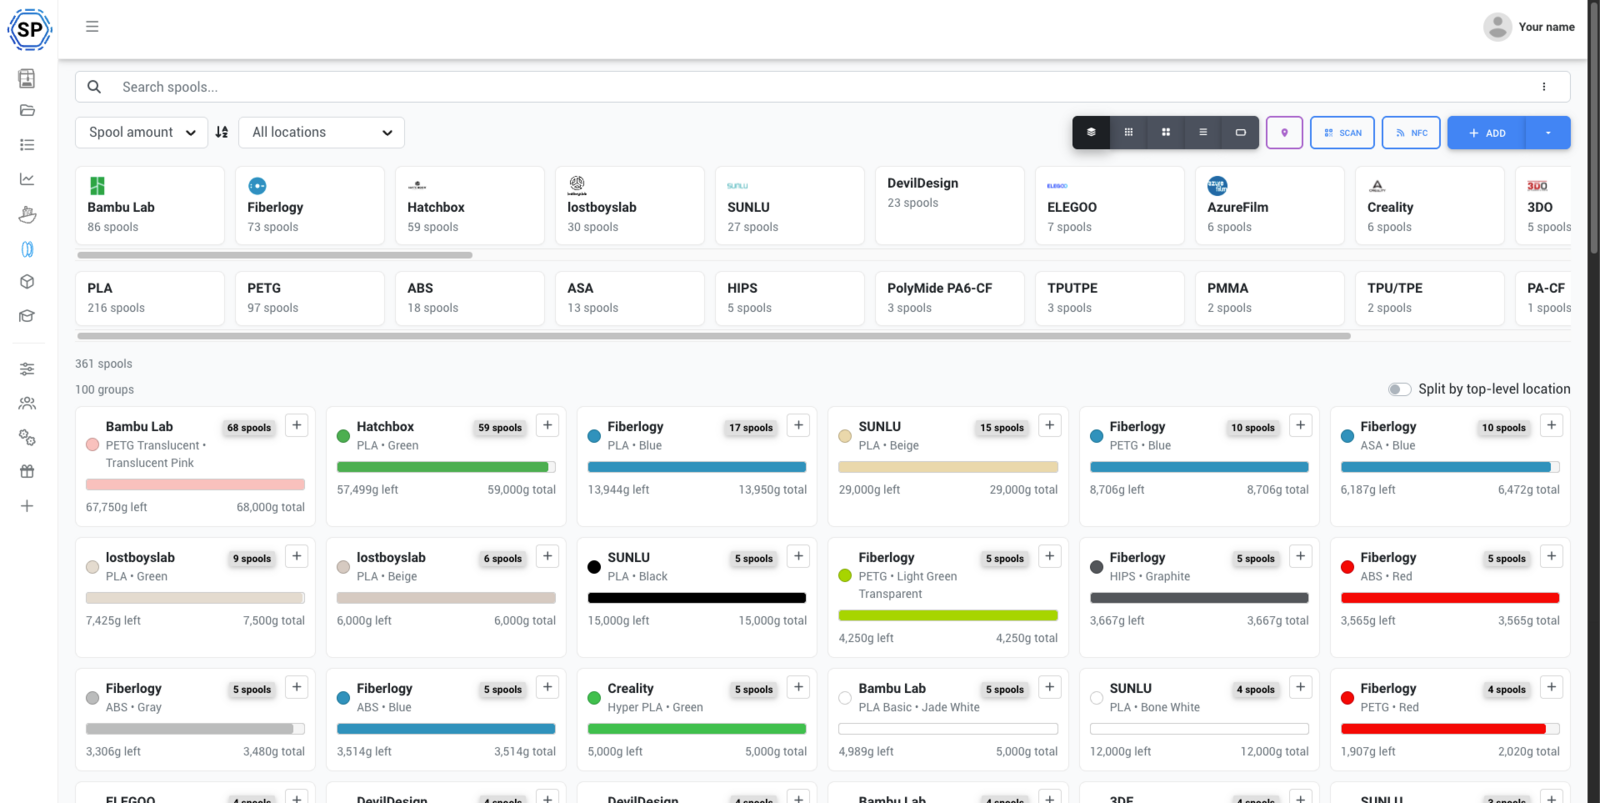Filter by PolyMide PA6-CF material card
The height and width of the screenshot is (803, 1600).
tap(950, 298)
